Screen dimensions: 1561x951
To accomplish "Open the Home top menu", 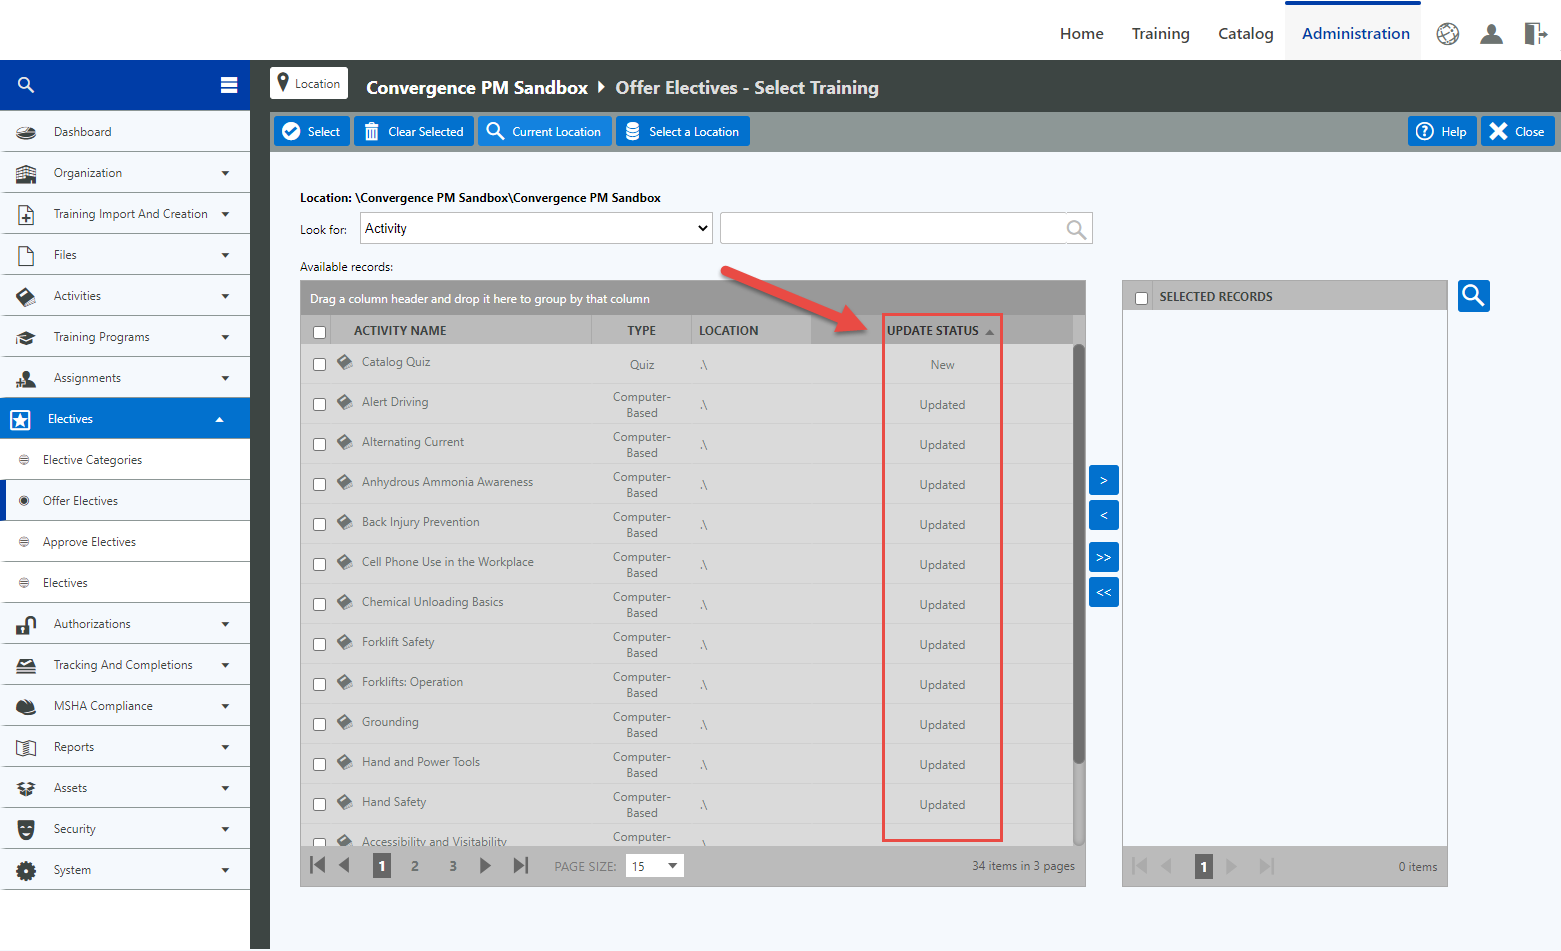I will click(1081, 34).
